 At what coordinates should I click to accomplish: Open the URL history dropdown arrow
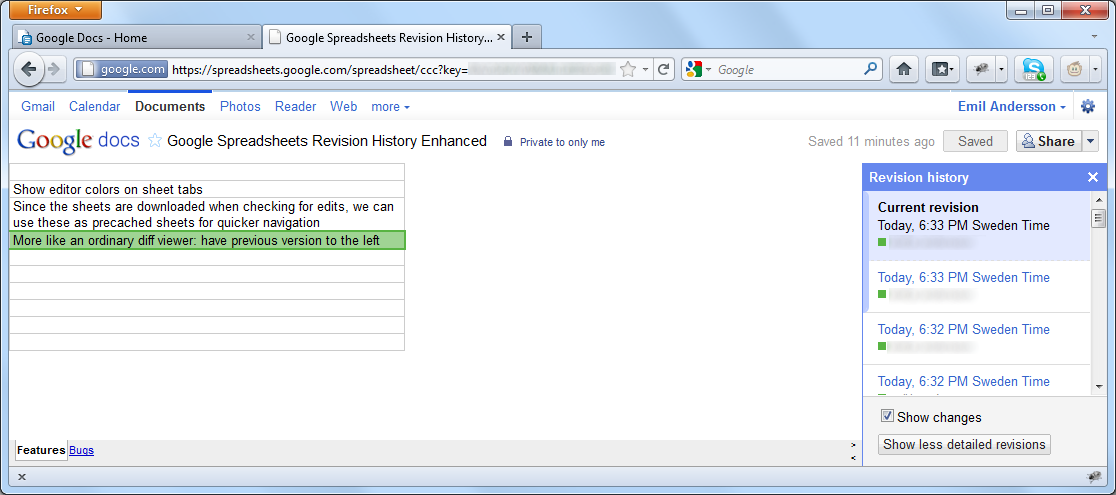pos(645,69)
